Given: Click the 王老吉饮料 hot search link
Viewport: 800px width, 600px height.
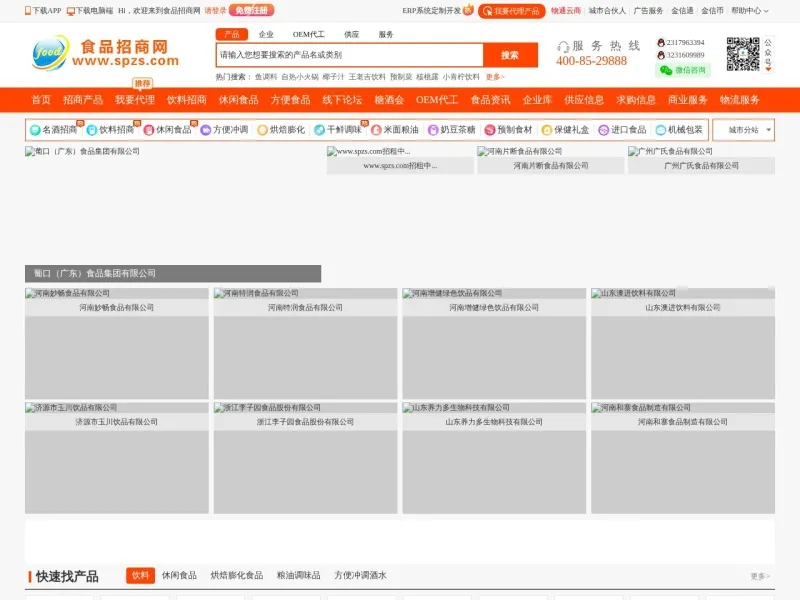Looking at the screenshot, I should [x=367, y=77].
